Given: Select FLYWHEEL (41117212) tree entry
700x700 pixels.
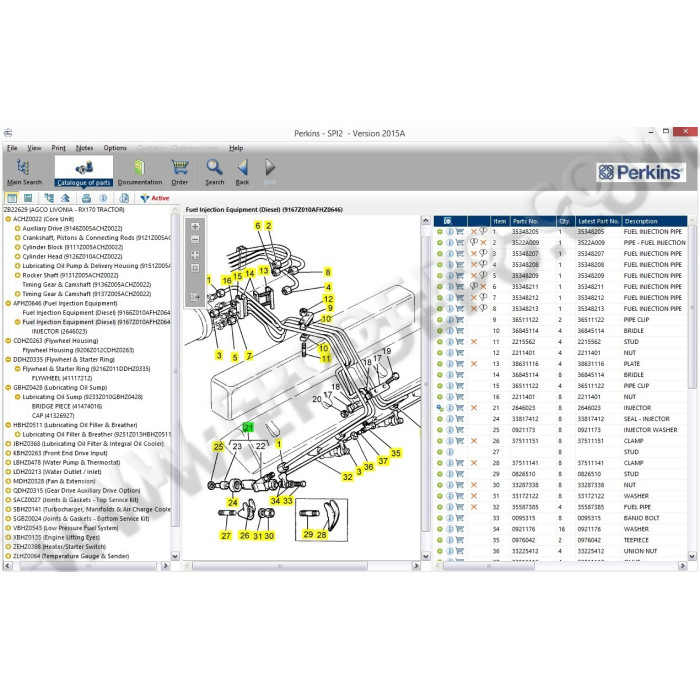Looking at the screenshot, I should click(62, 378).
